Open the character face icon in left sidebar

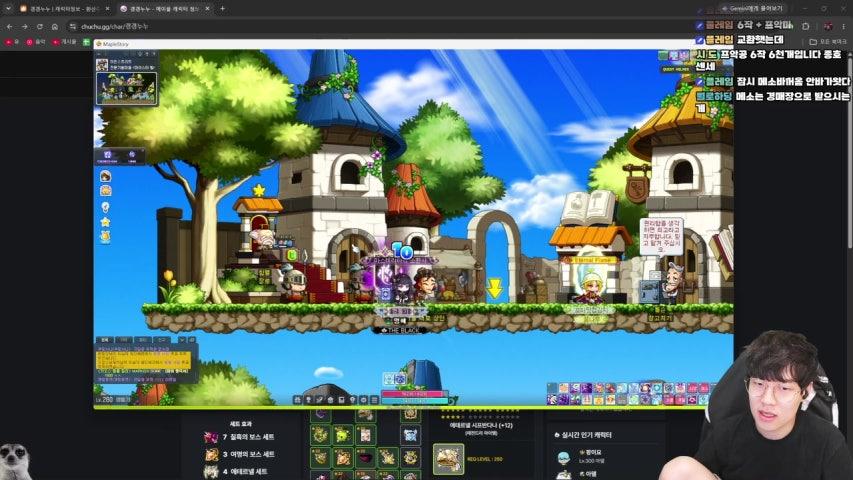(106, 176)
